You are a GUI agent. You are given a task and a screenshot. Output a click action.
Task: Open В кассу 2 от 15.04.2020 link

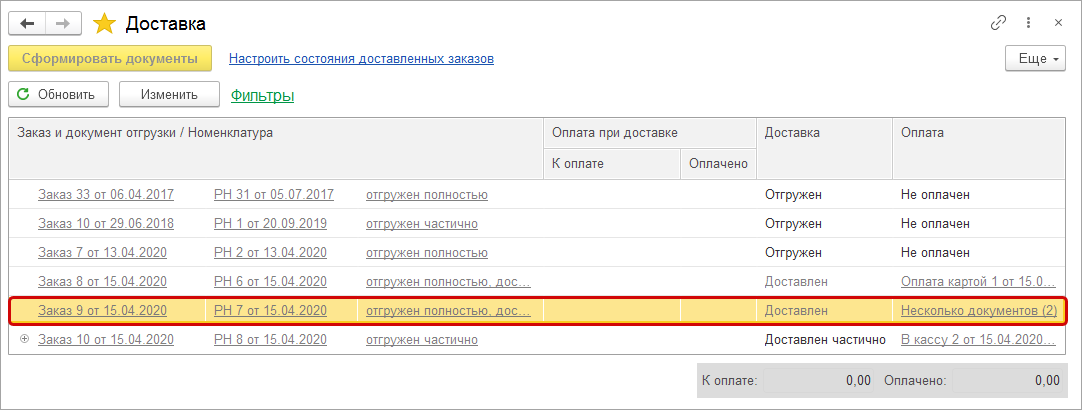point(978,340)
